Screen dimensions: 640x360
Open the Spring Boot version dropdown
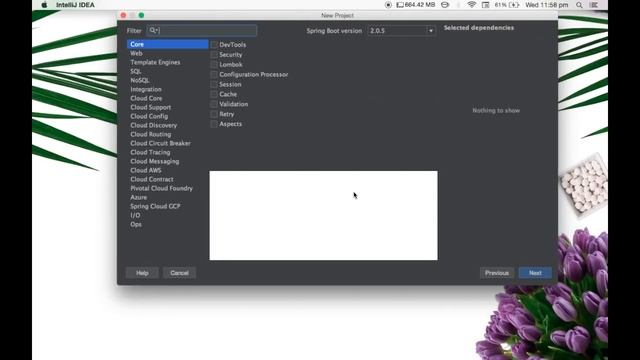click(x=401, y=31)
